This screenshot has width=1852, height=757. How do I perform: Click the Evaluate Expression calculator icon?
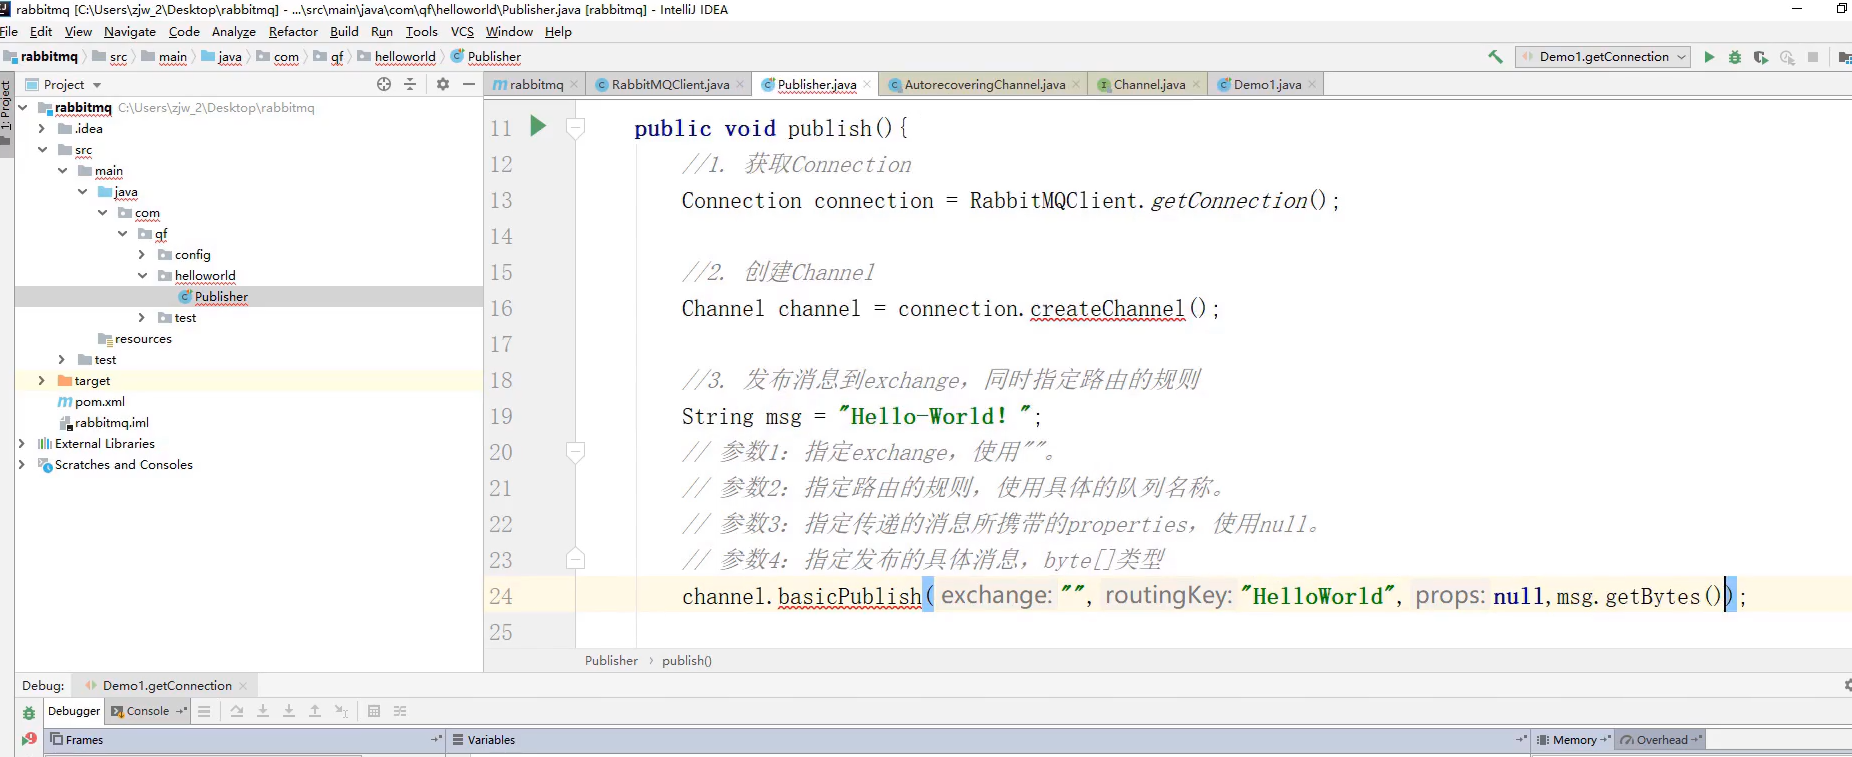pos(374,711)
